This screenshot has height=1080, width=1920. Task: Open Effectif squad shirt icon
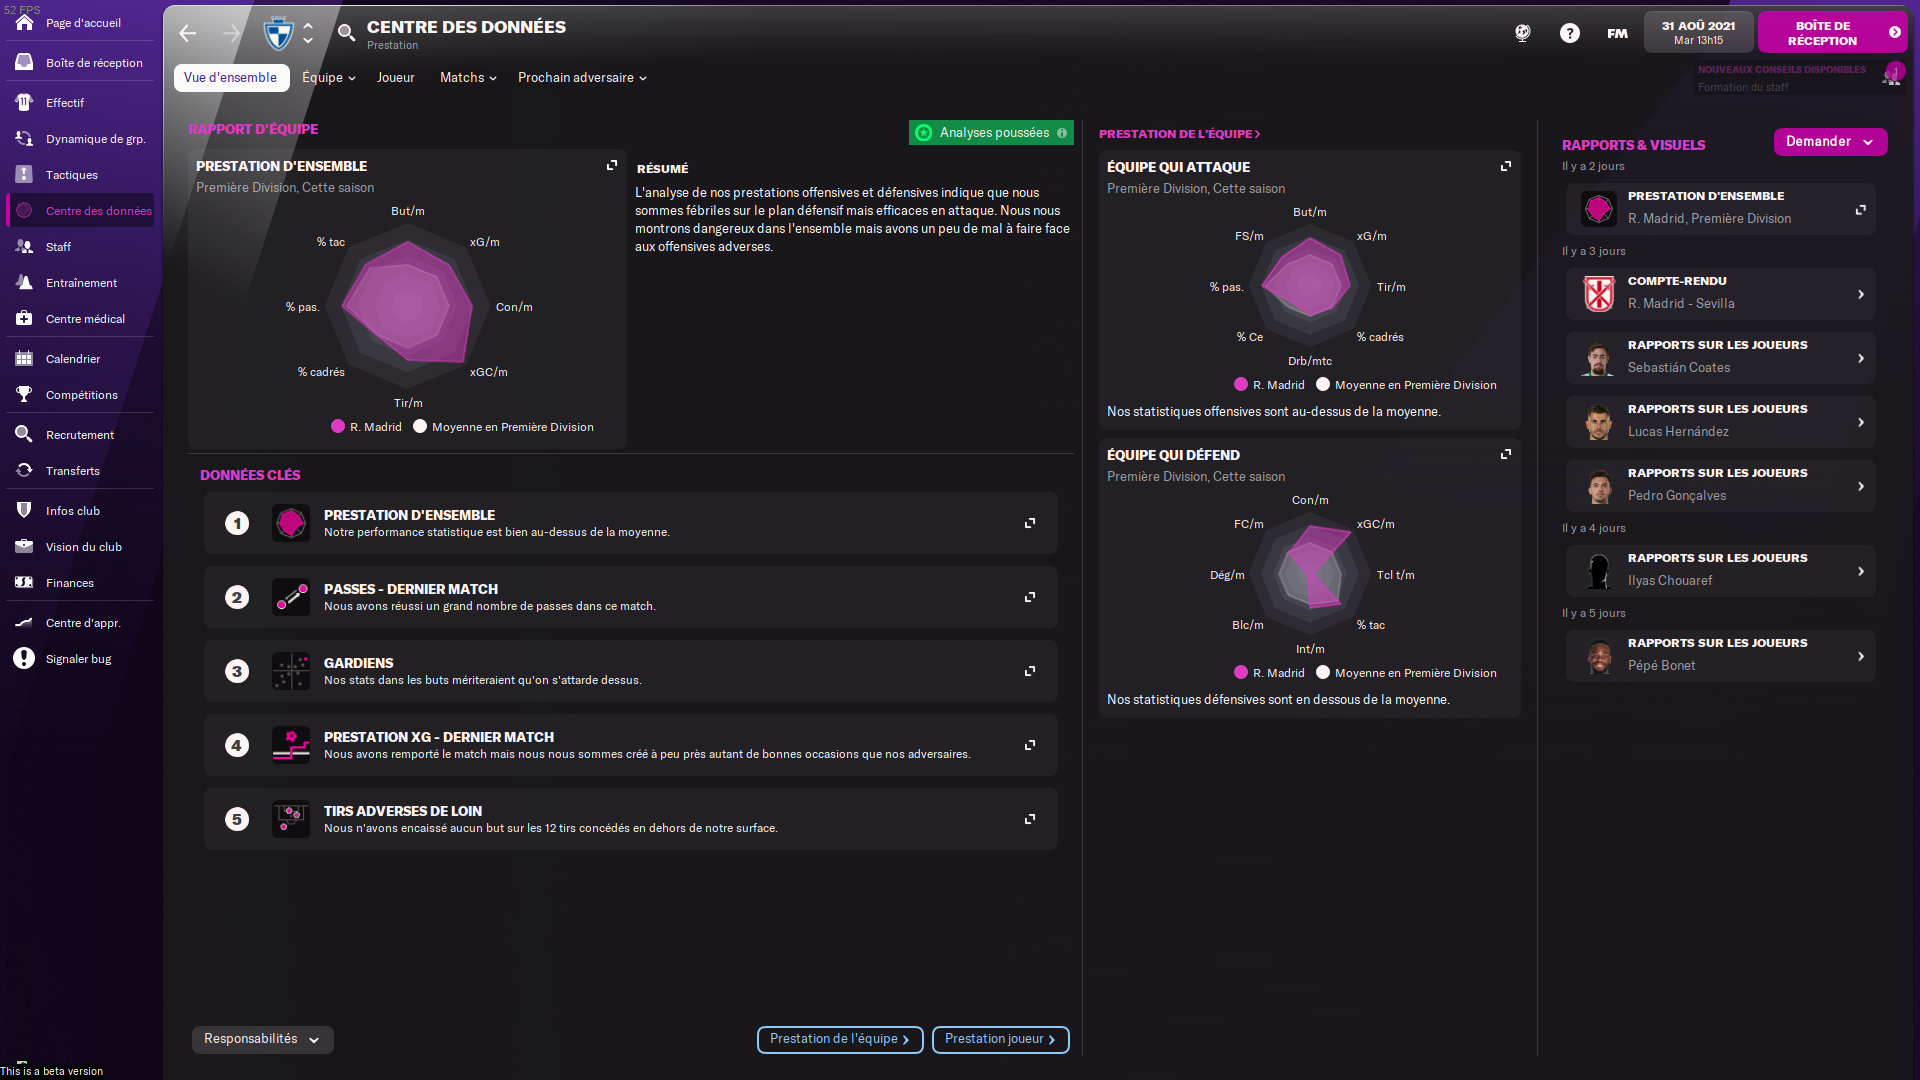24,102
